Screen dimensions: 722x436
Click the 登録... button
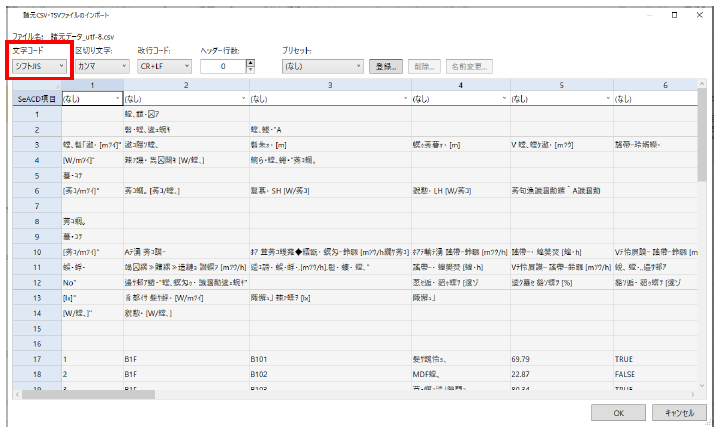(x=387, y=66)
